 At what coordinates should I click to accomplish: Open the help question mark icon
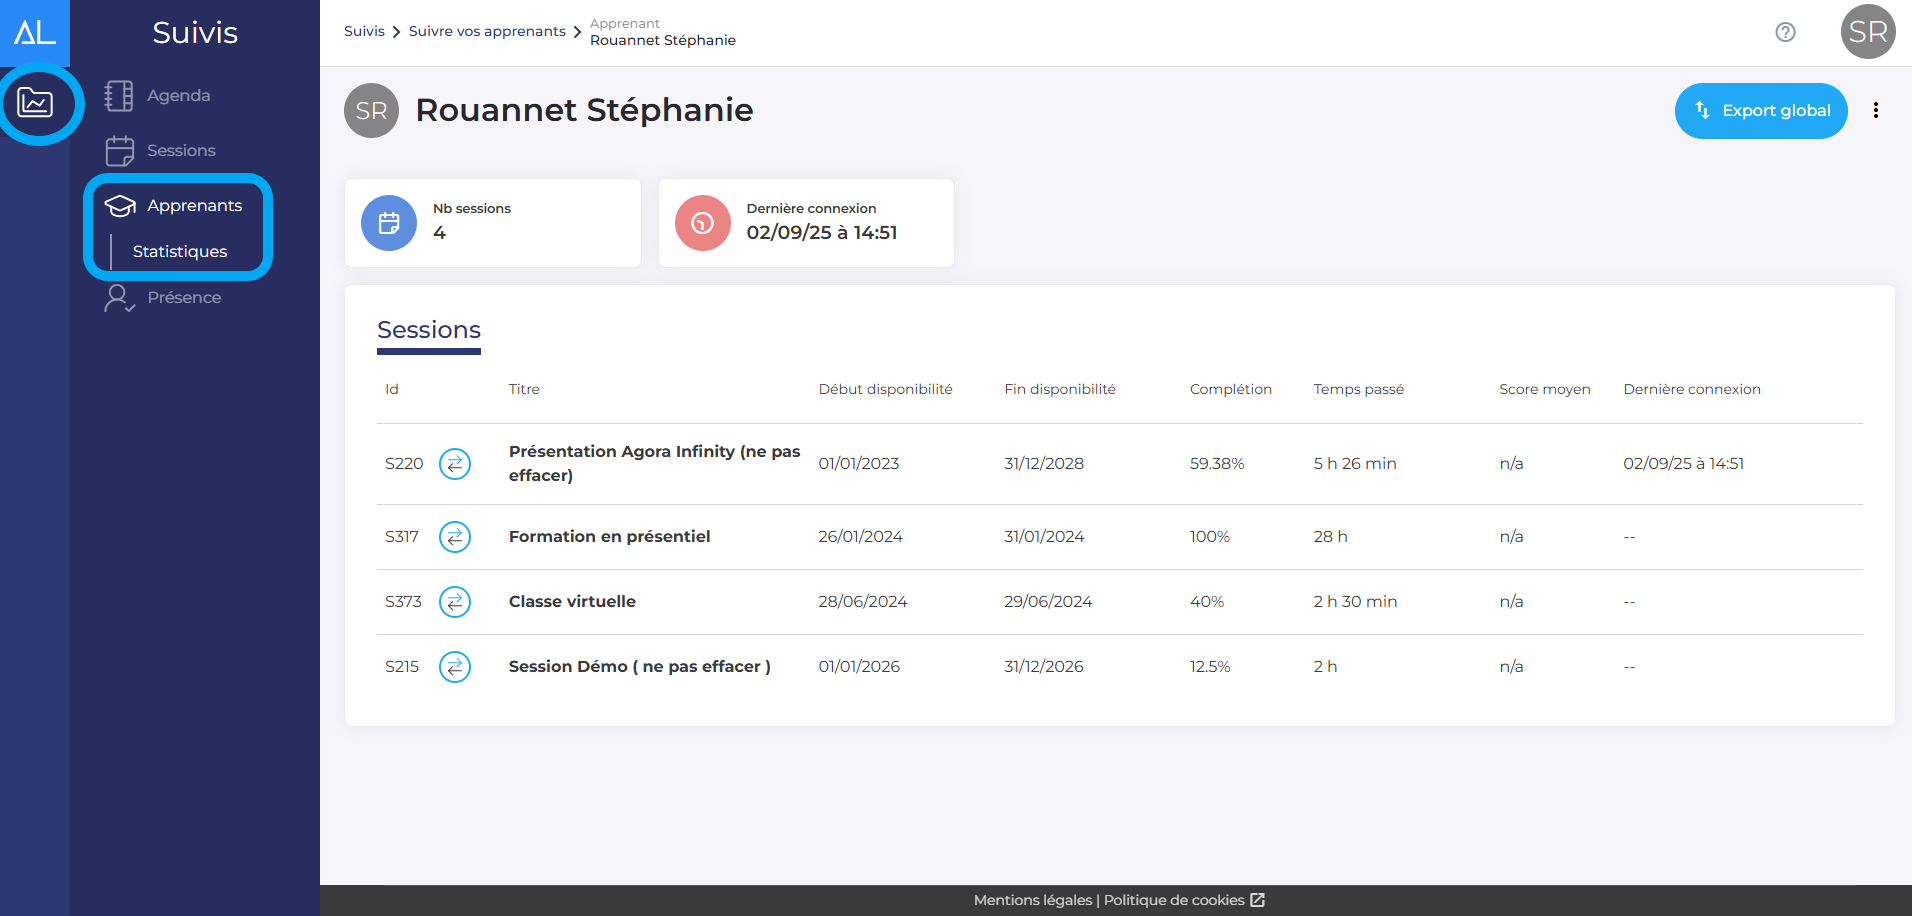pyautogui.click(x=1785, y=32)
